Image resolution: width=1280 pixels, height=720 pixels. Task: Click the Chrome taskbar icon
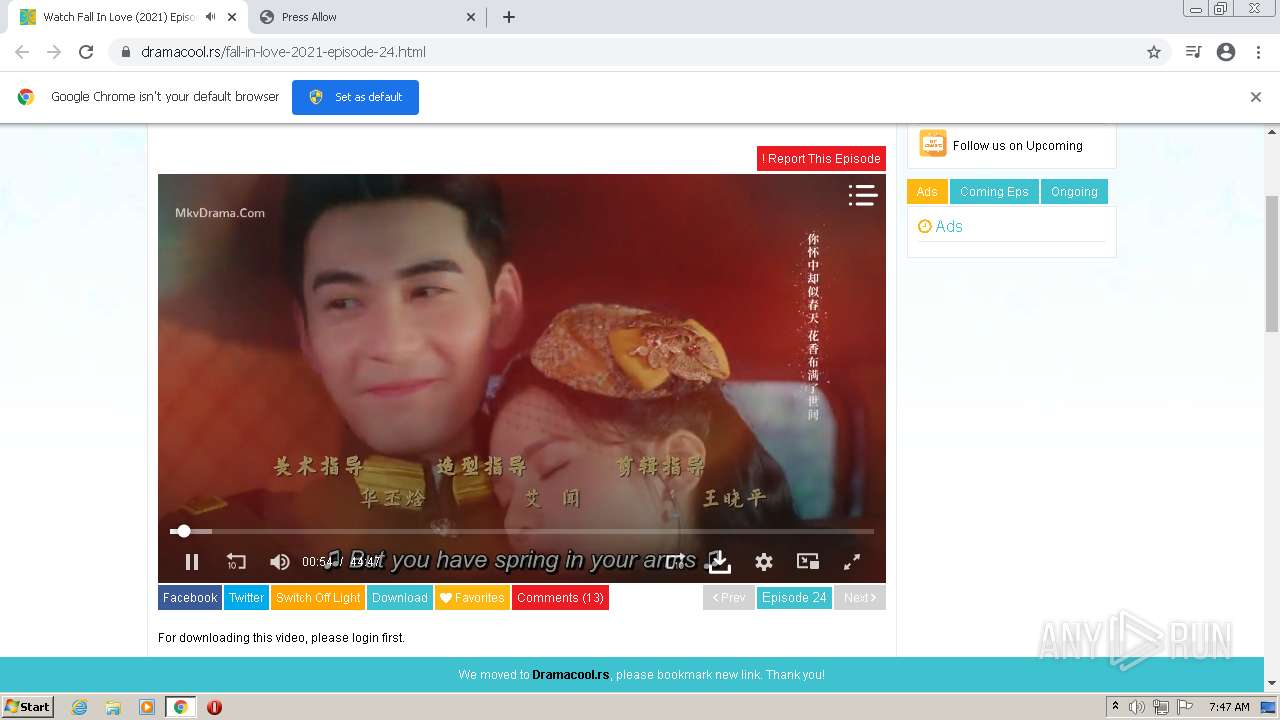(x=180, y=707)
